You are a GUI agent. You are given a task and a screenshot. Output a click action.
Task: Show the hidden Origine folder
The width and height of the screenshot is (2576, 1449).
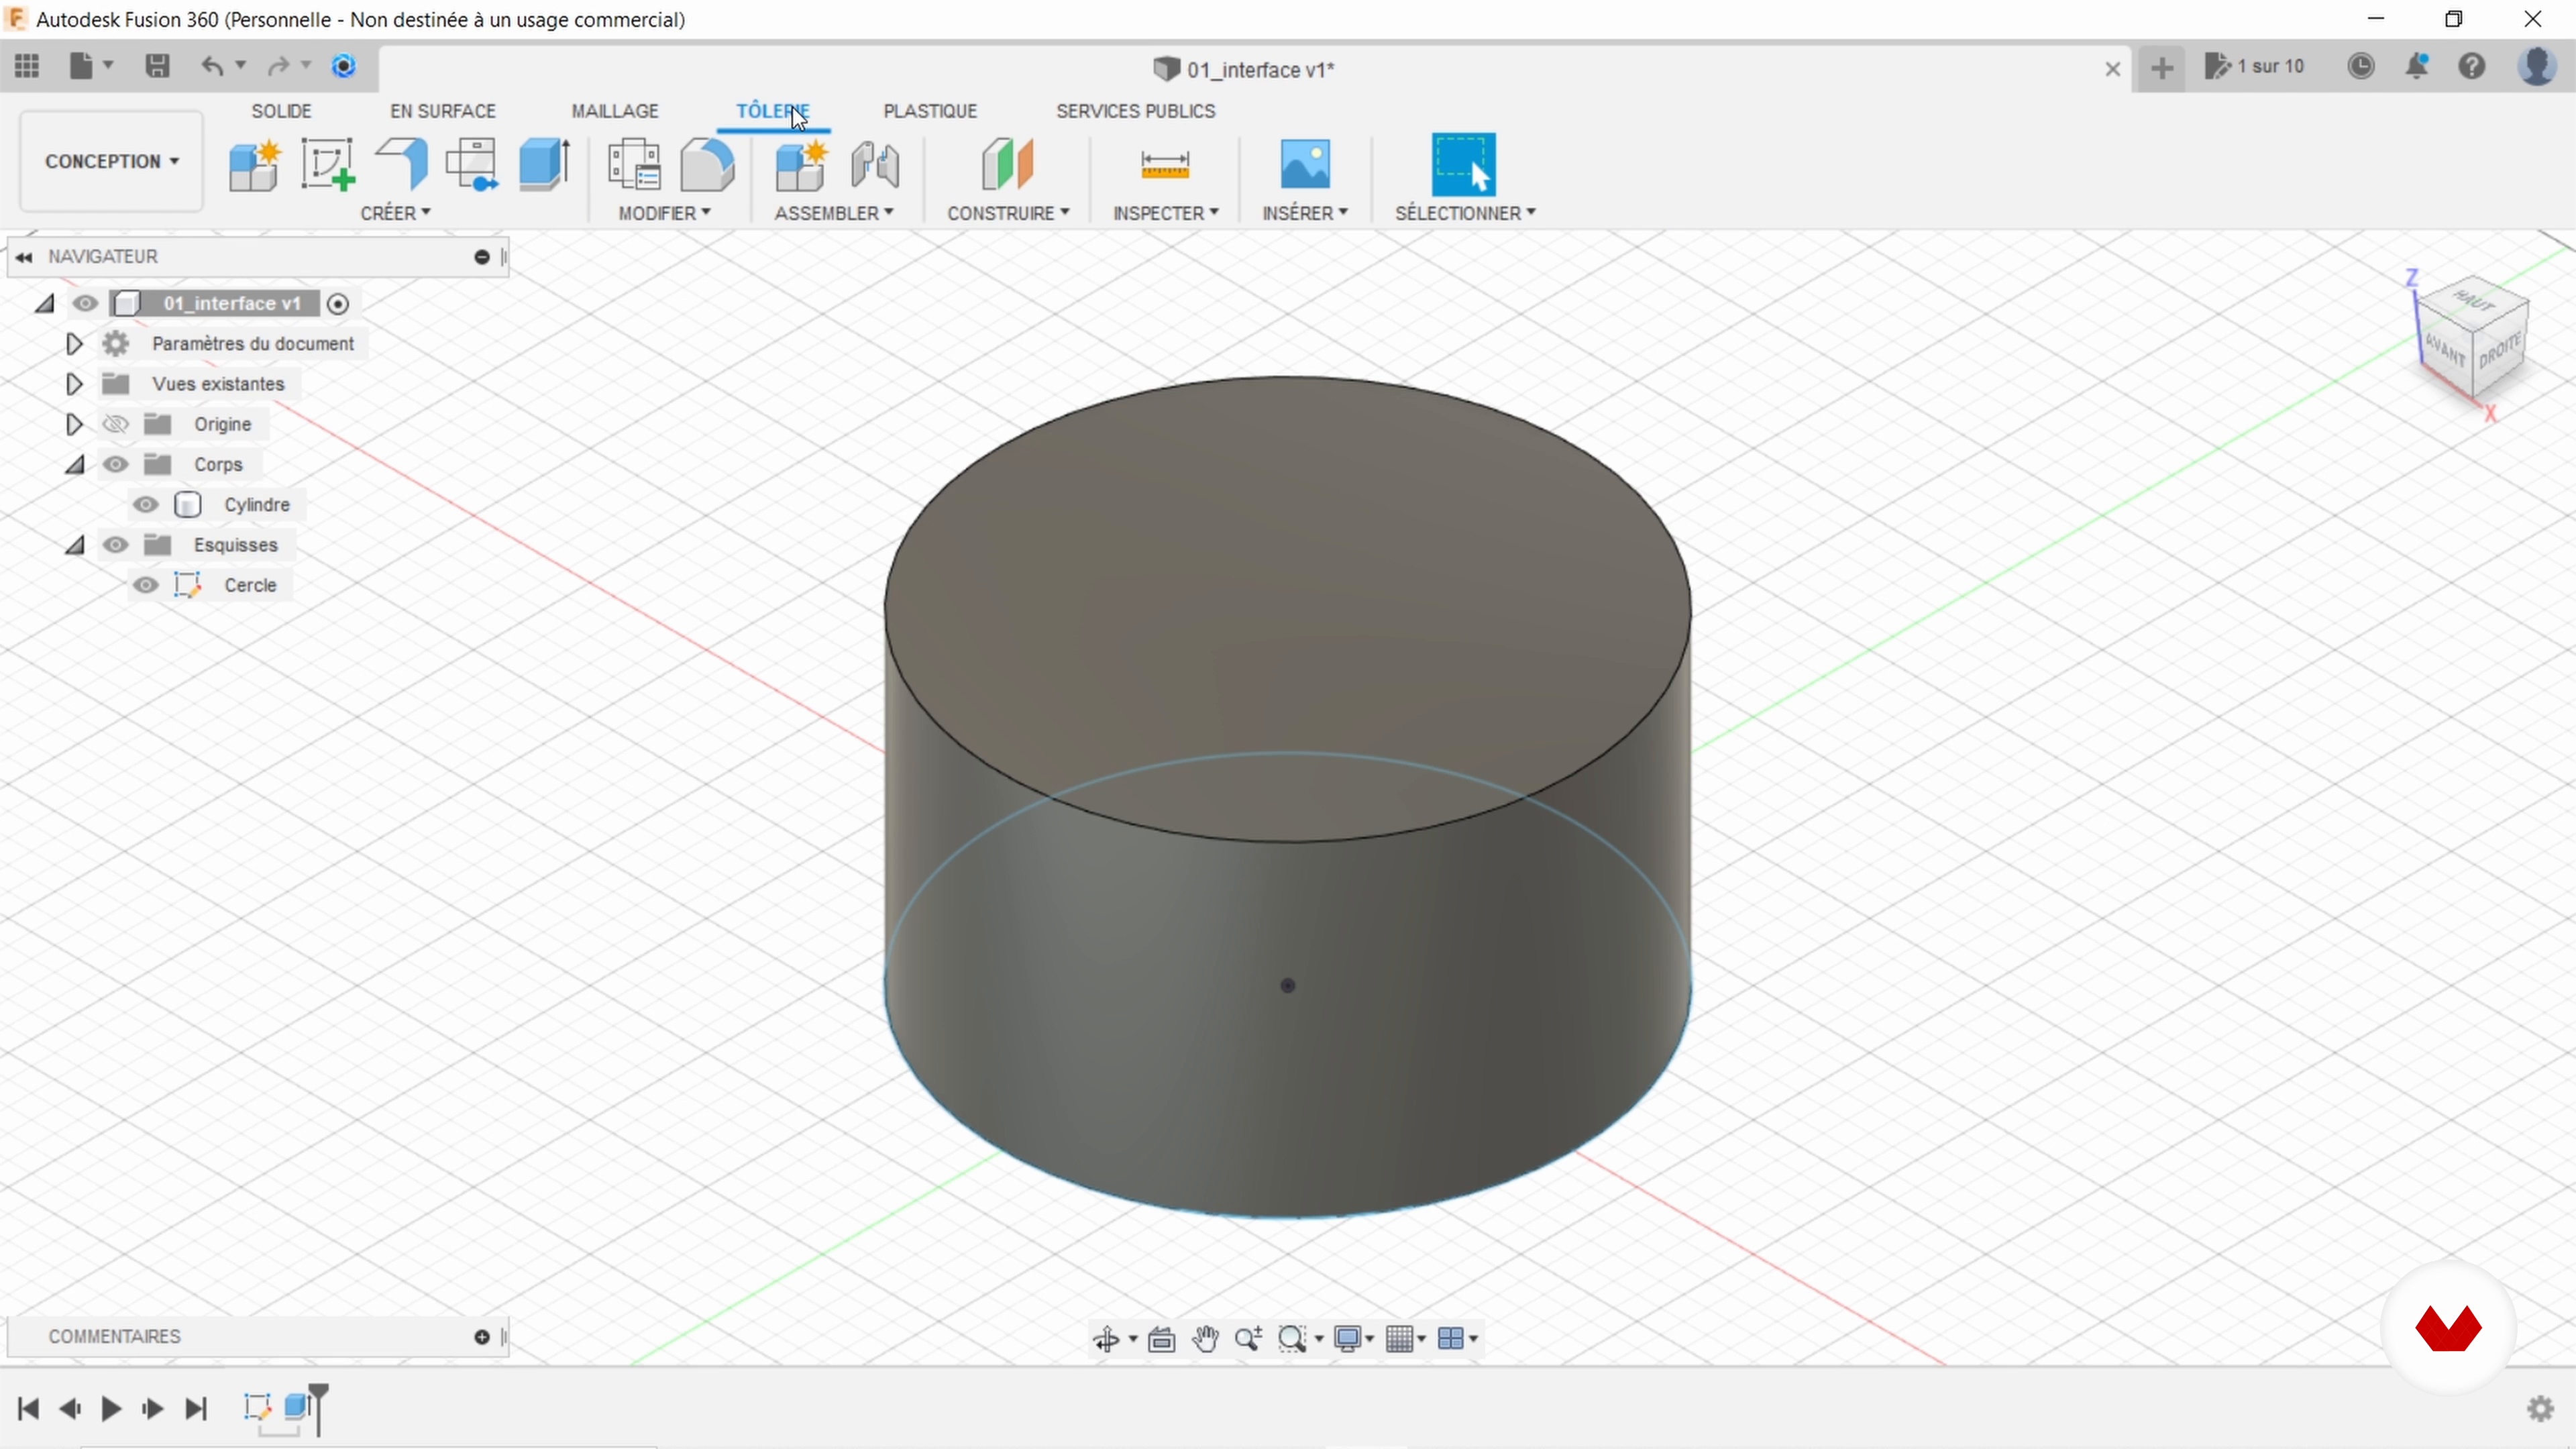[x=116, y=424]
